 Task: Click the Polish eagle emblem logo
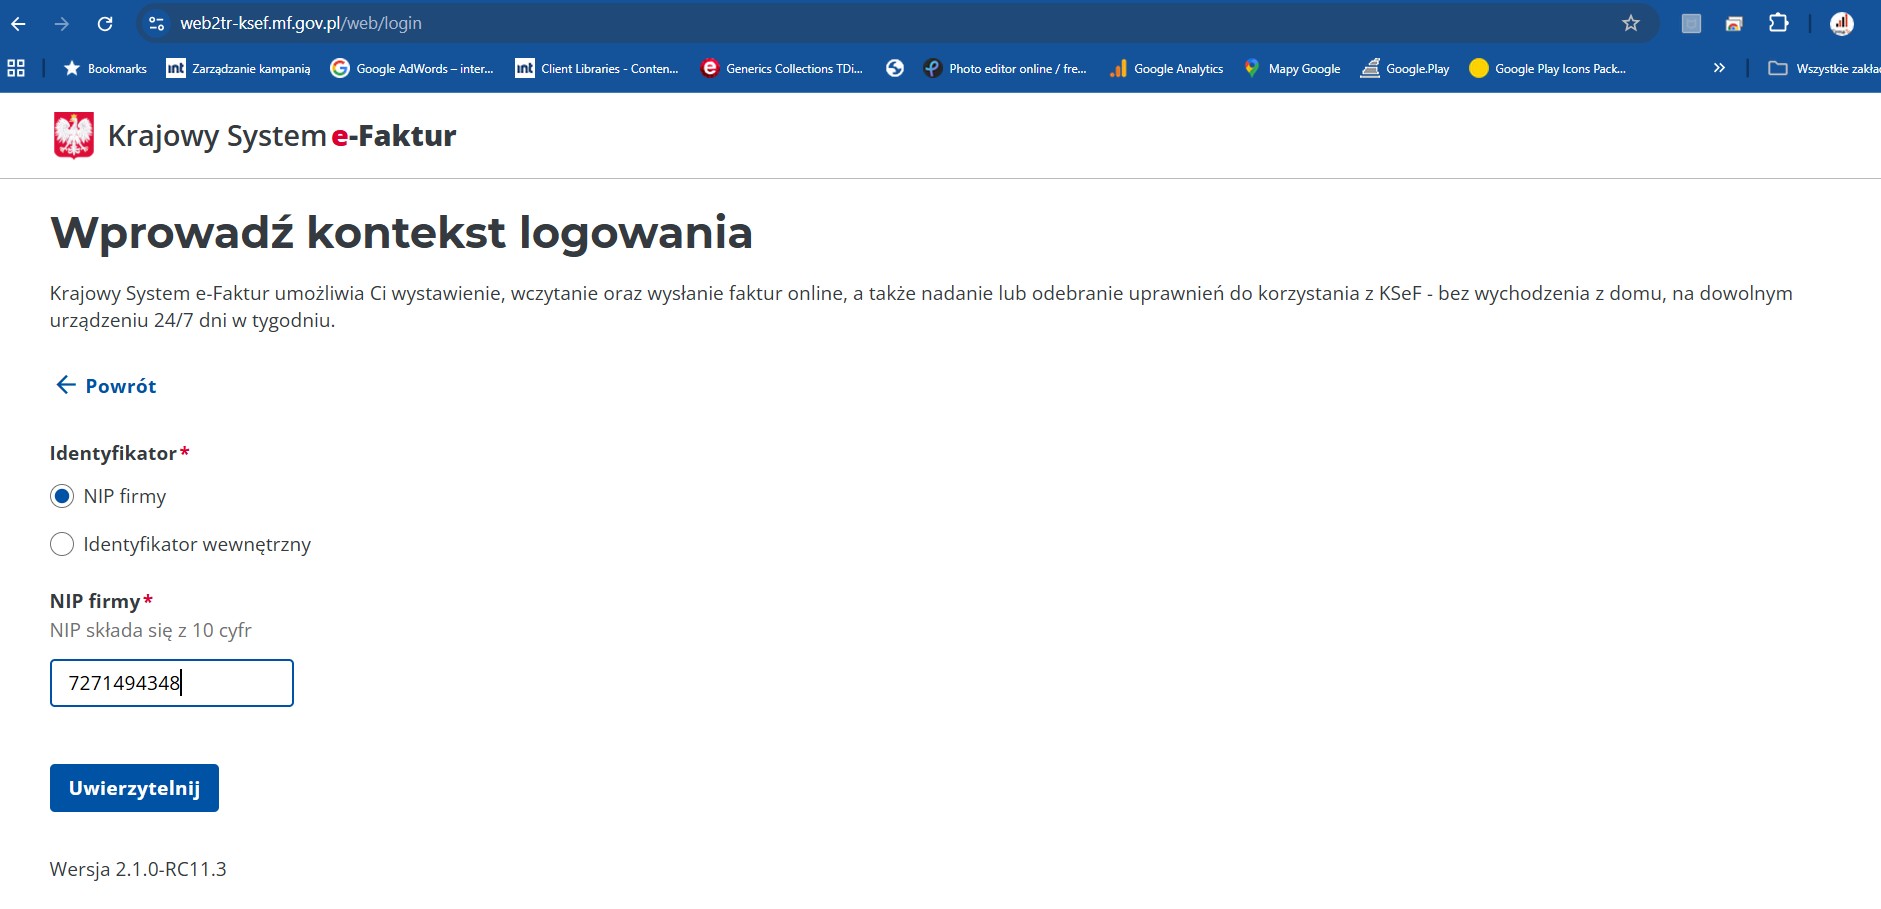coord(73,135)
